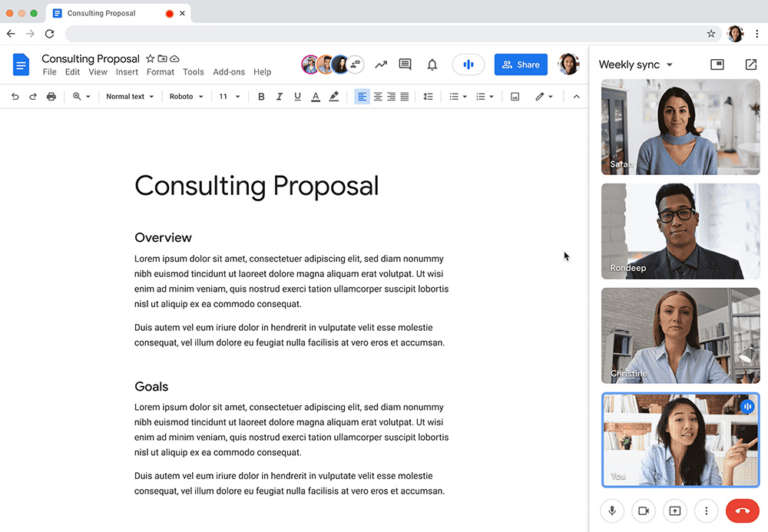Image resolution: width=768 pixels, height=532 pixels.
Task: Expand the Weekly sync dropdown
Action: point(636,65)
